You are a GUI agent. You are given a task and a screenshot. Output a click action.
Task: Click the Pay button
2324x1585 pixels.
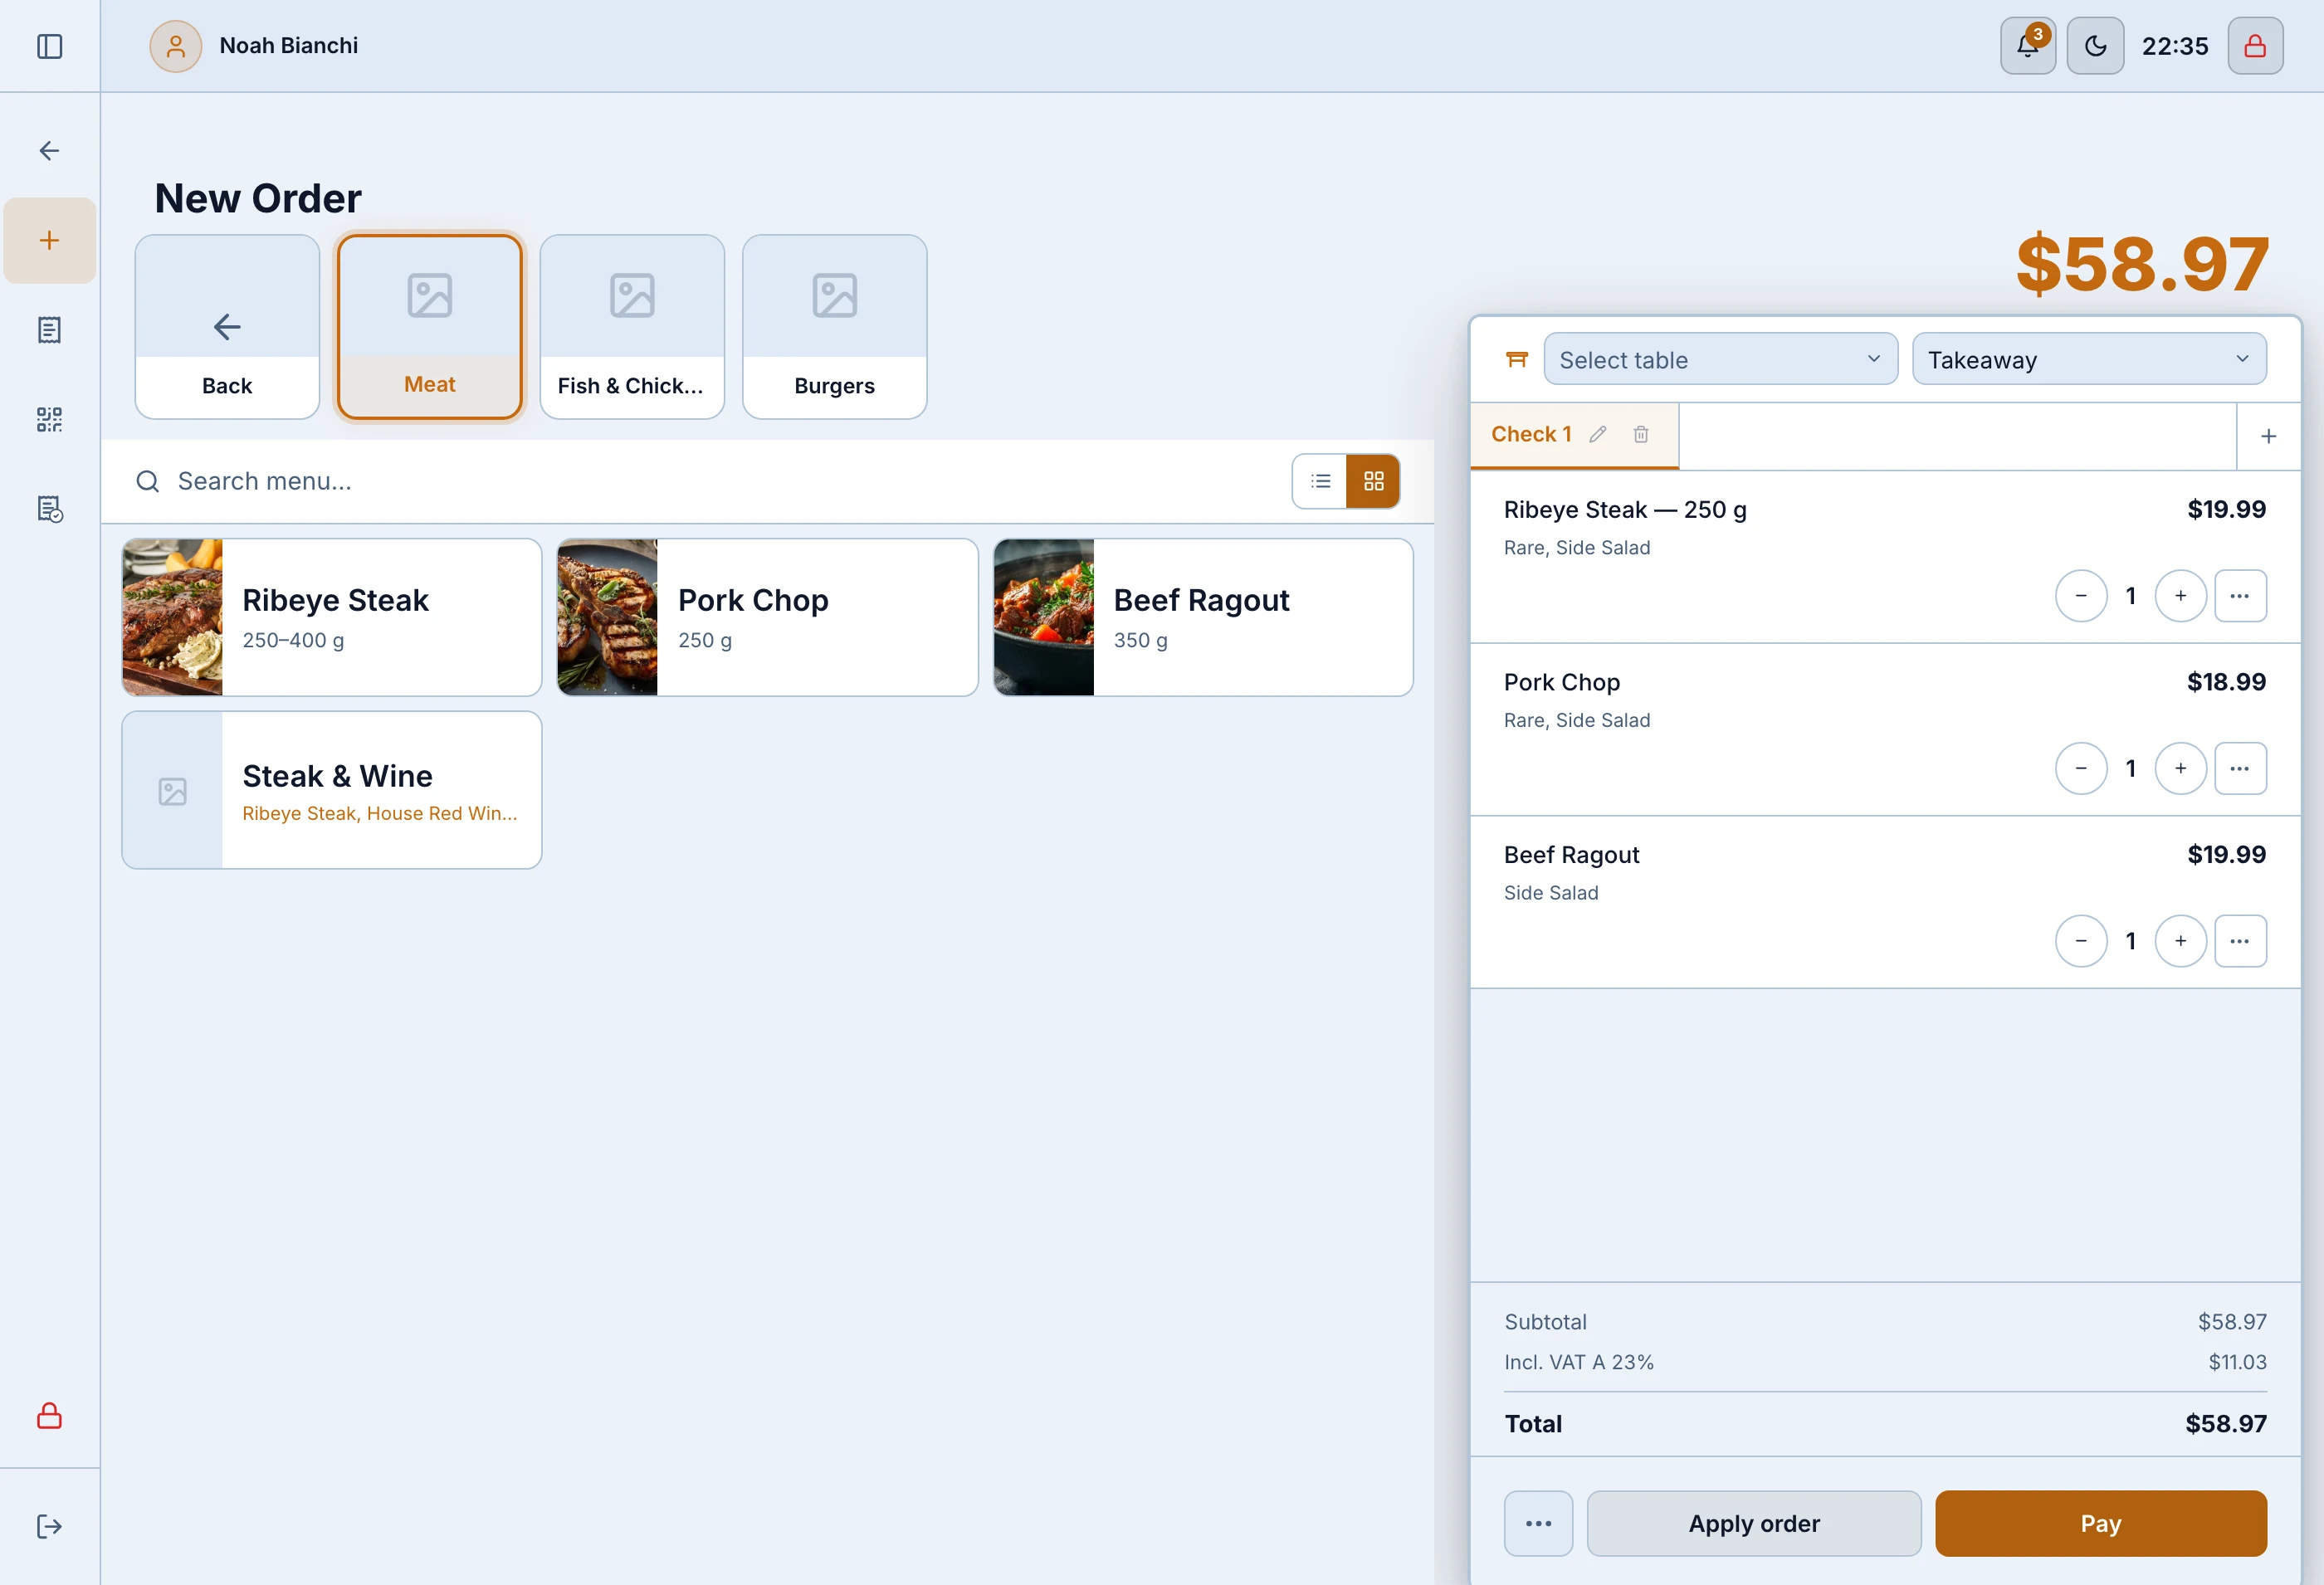coord(2100,1523)
